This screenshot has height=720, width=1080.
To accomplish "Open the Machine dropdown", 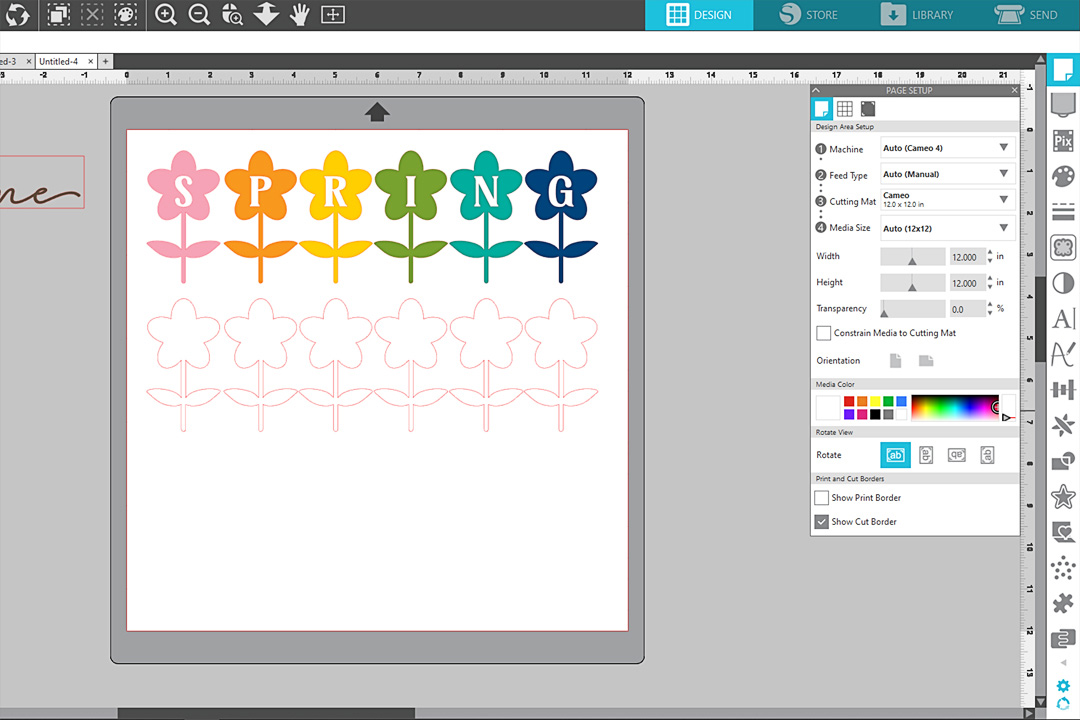I will tap(946, 148).
